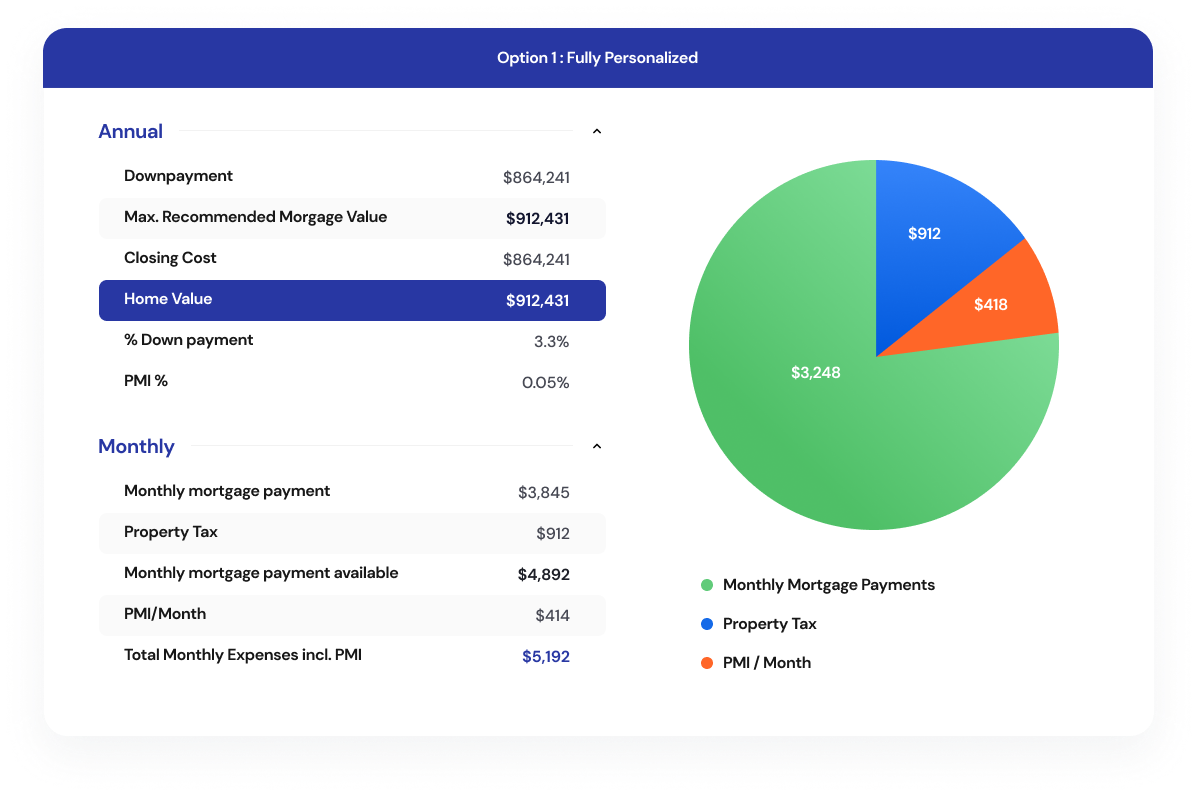Collapse the Monthly section chevron
This screenshot has width=1198, height=796.
(x=597, y=446)
